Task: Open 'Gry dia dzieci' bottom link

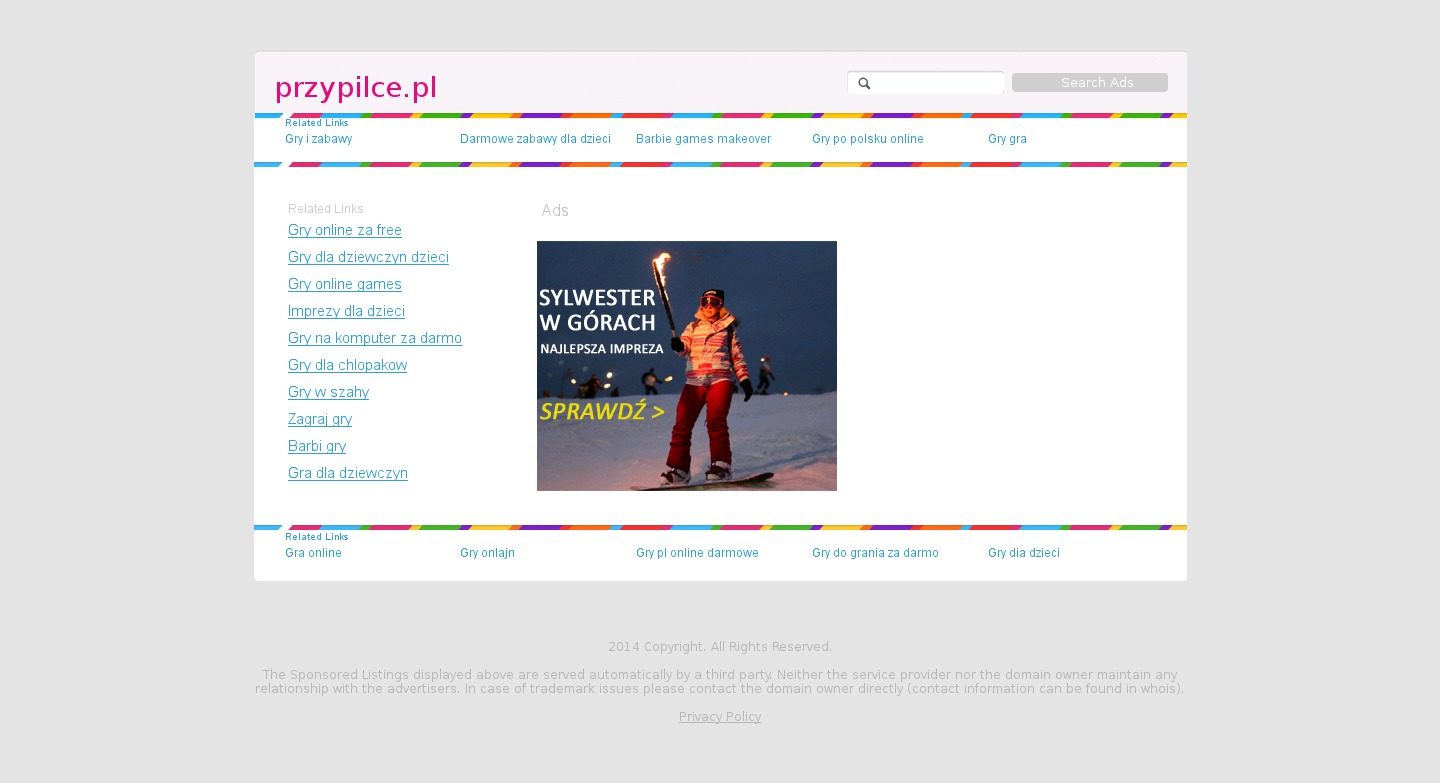Action: pyautogui.click(x=1024, y=553)
